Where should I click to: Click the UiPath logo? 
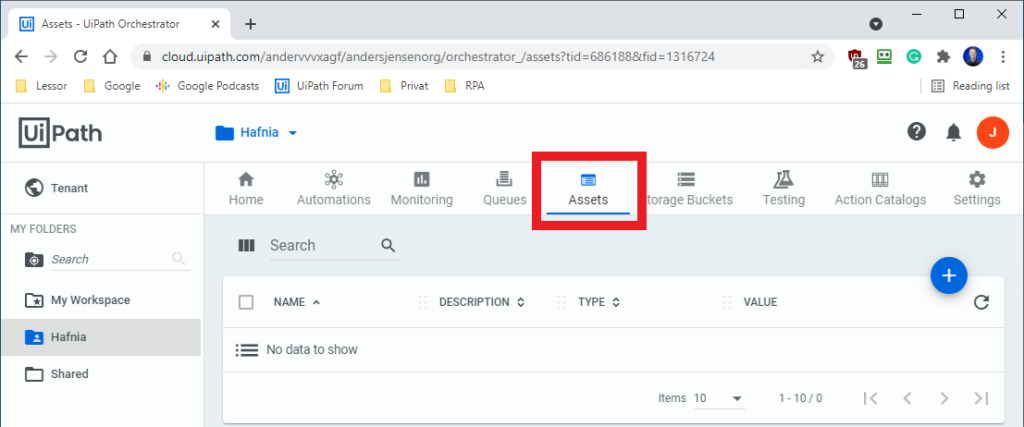[60, 133]
